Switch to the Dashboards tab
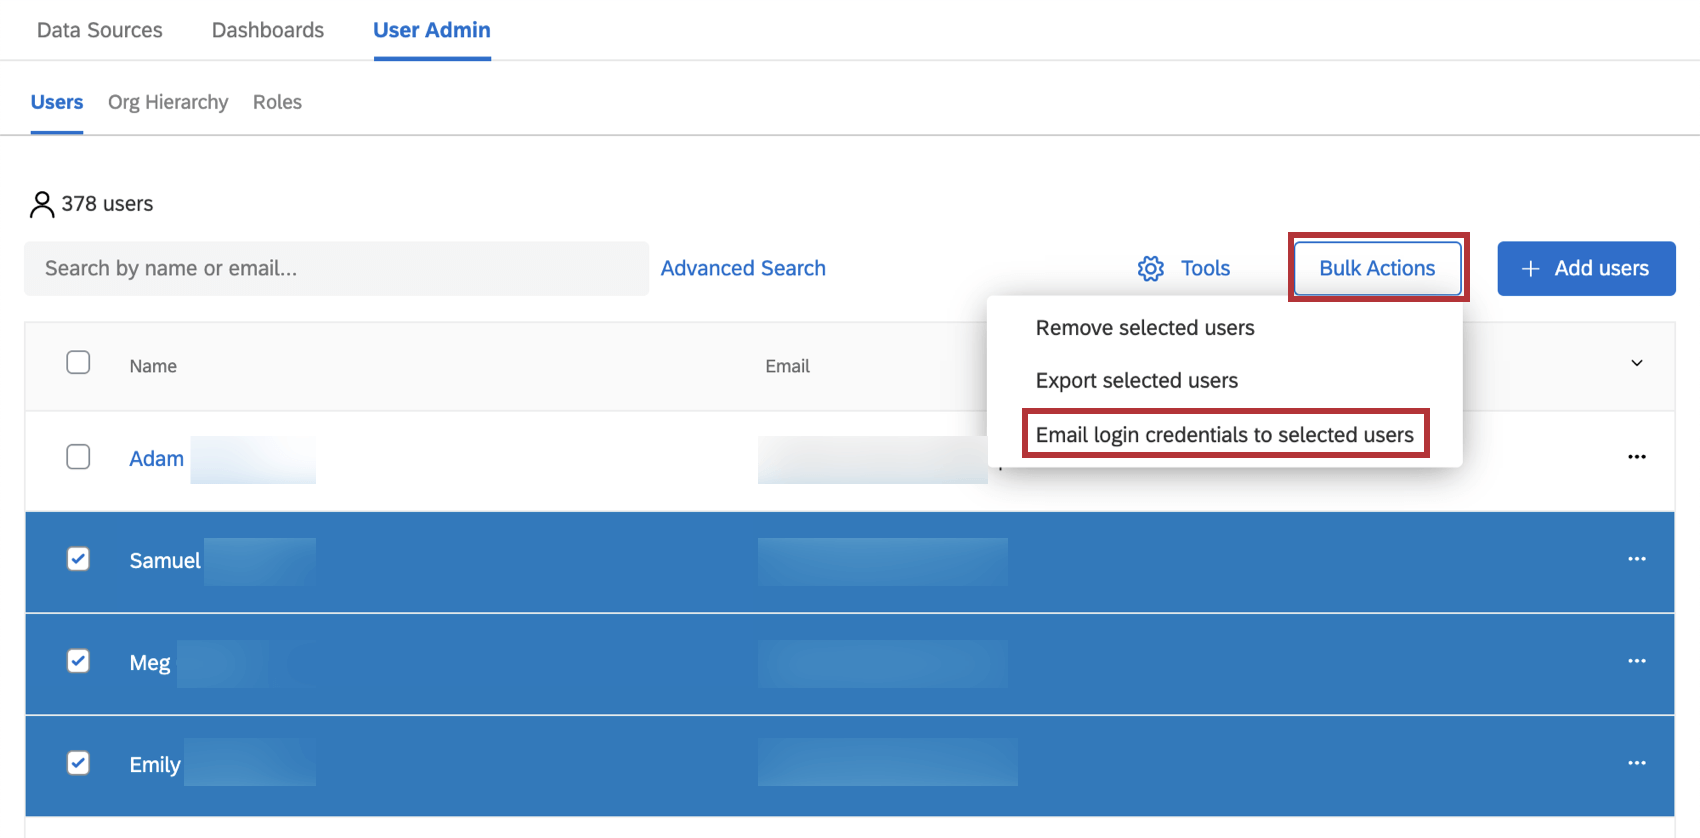The image size is (1700, 838). [268, 30]
